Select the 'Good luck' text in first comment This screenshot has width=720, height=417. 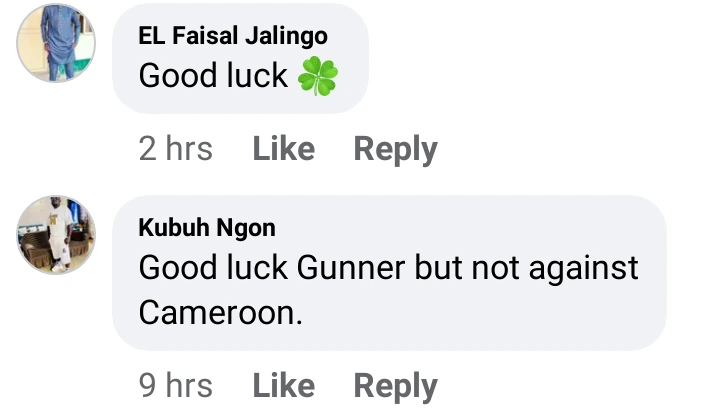(213, 76)
